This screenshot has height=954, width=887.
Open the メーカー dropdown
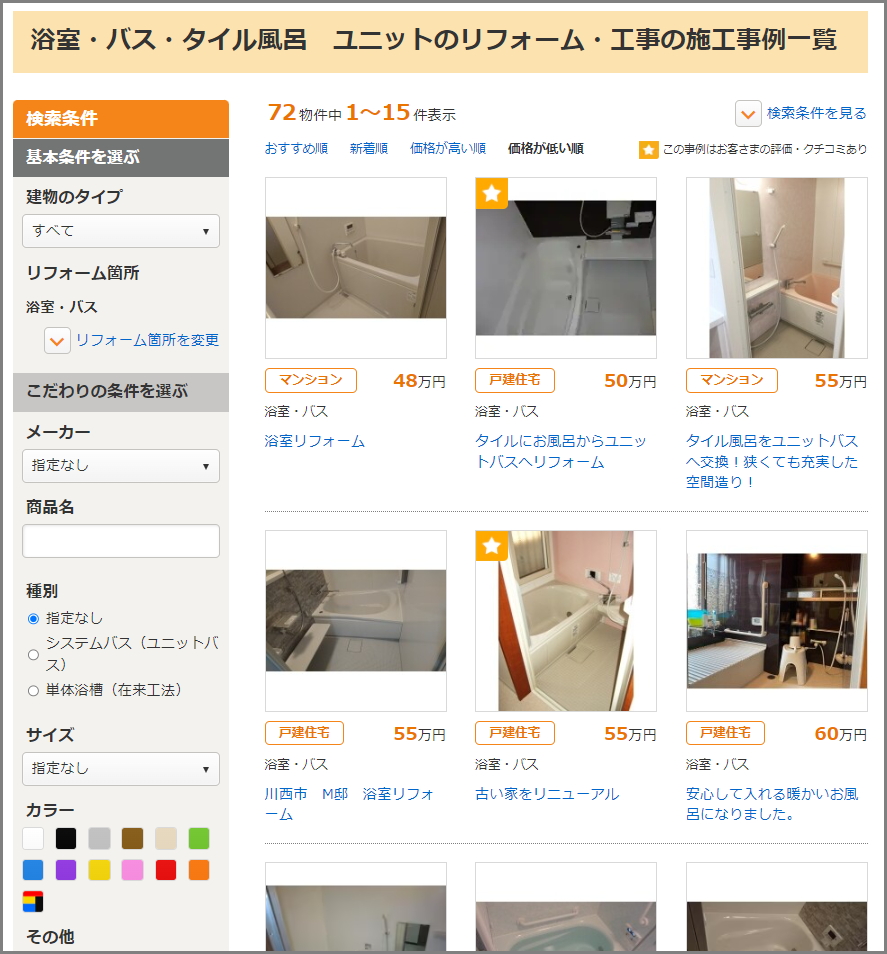coord(121,466)
